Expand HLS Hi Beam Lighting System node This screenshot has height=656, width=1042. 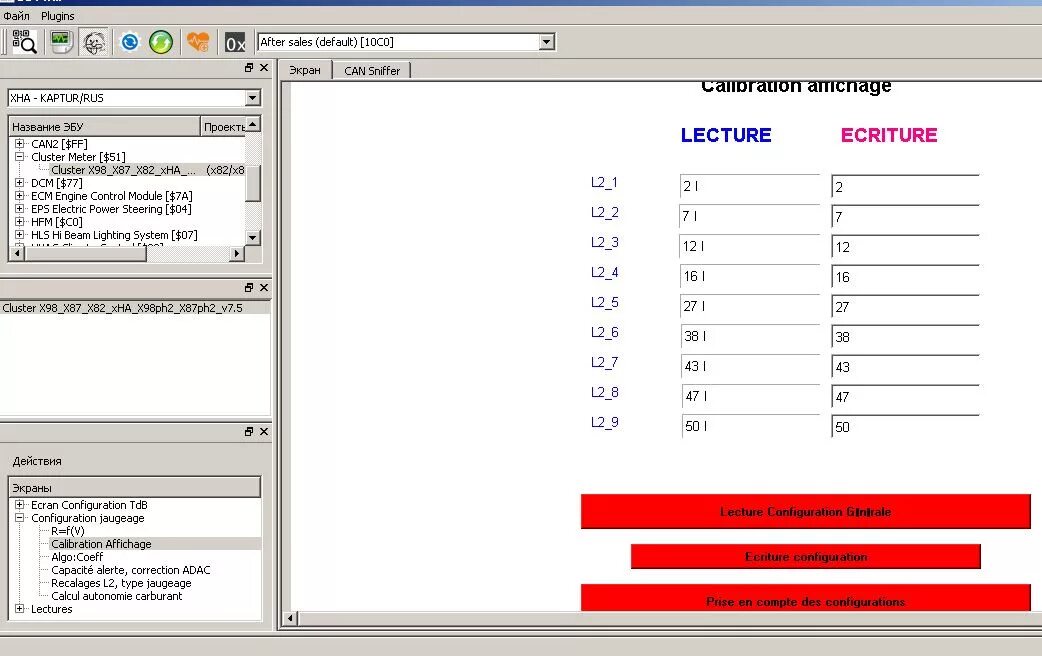tap(19, 235)
